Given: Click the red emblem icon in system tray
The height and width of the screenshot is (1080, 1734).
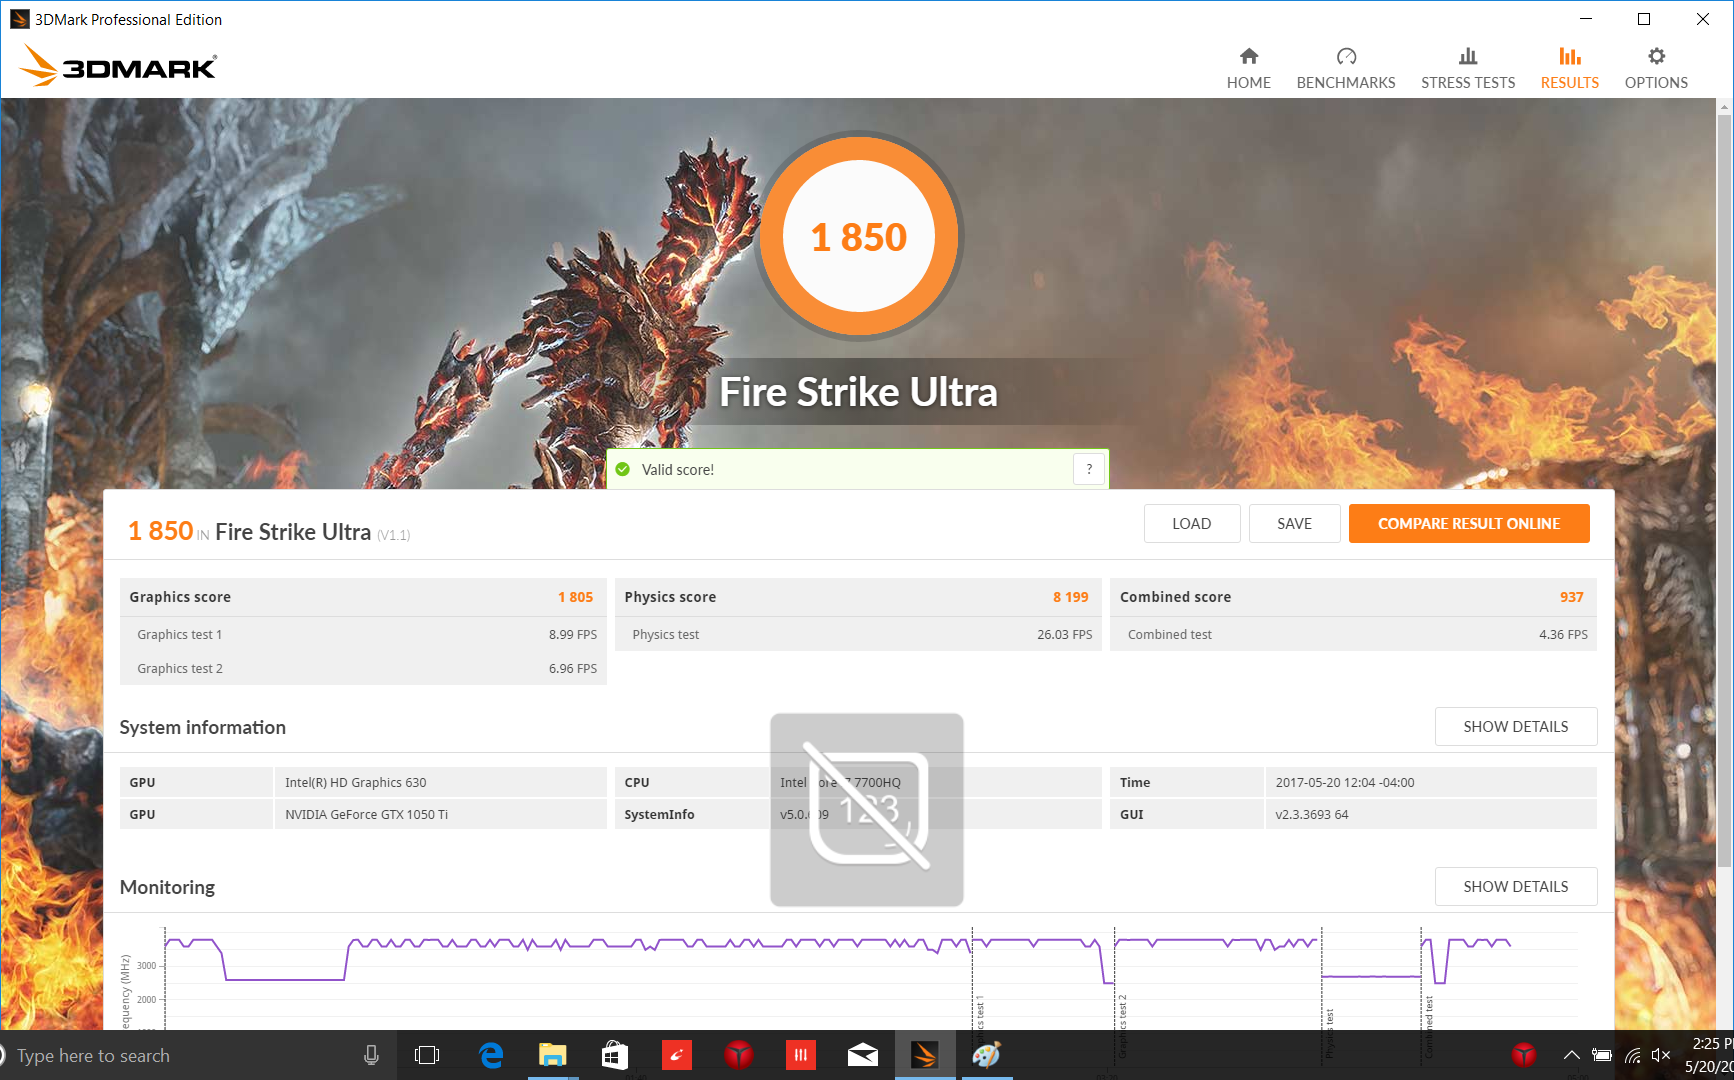Looking at the screenshot, I should pyautogui.click(x=1524, y=1055).
